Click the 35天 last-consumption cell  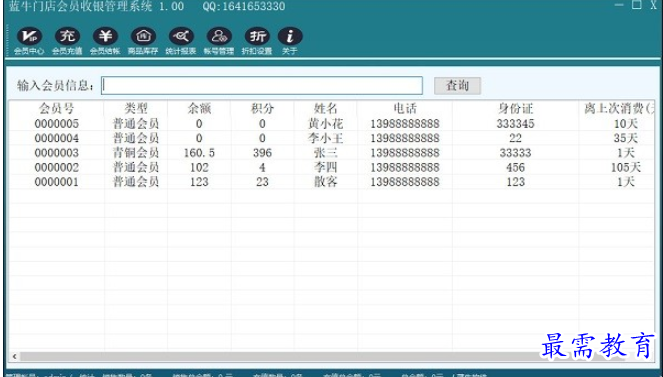click(626, 138)
